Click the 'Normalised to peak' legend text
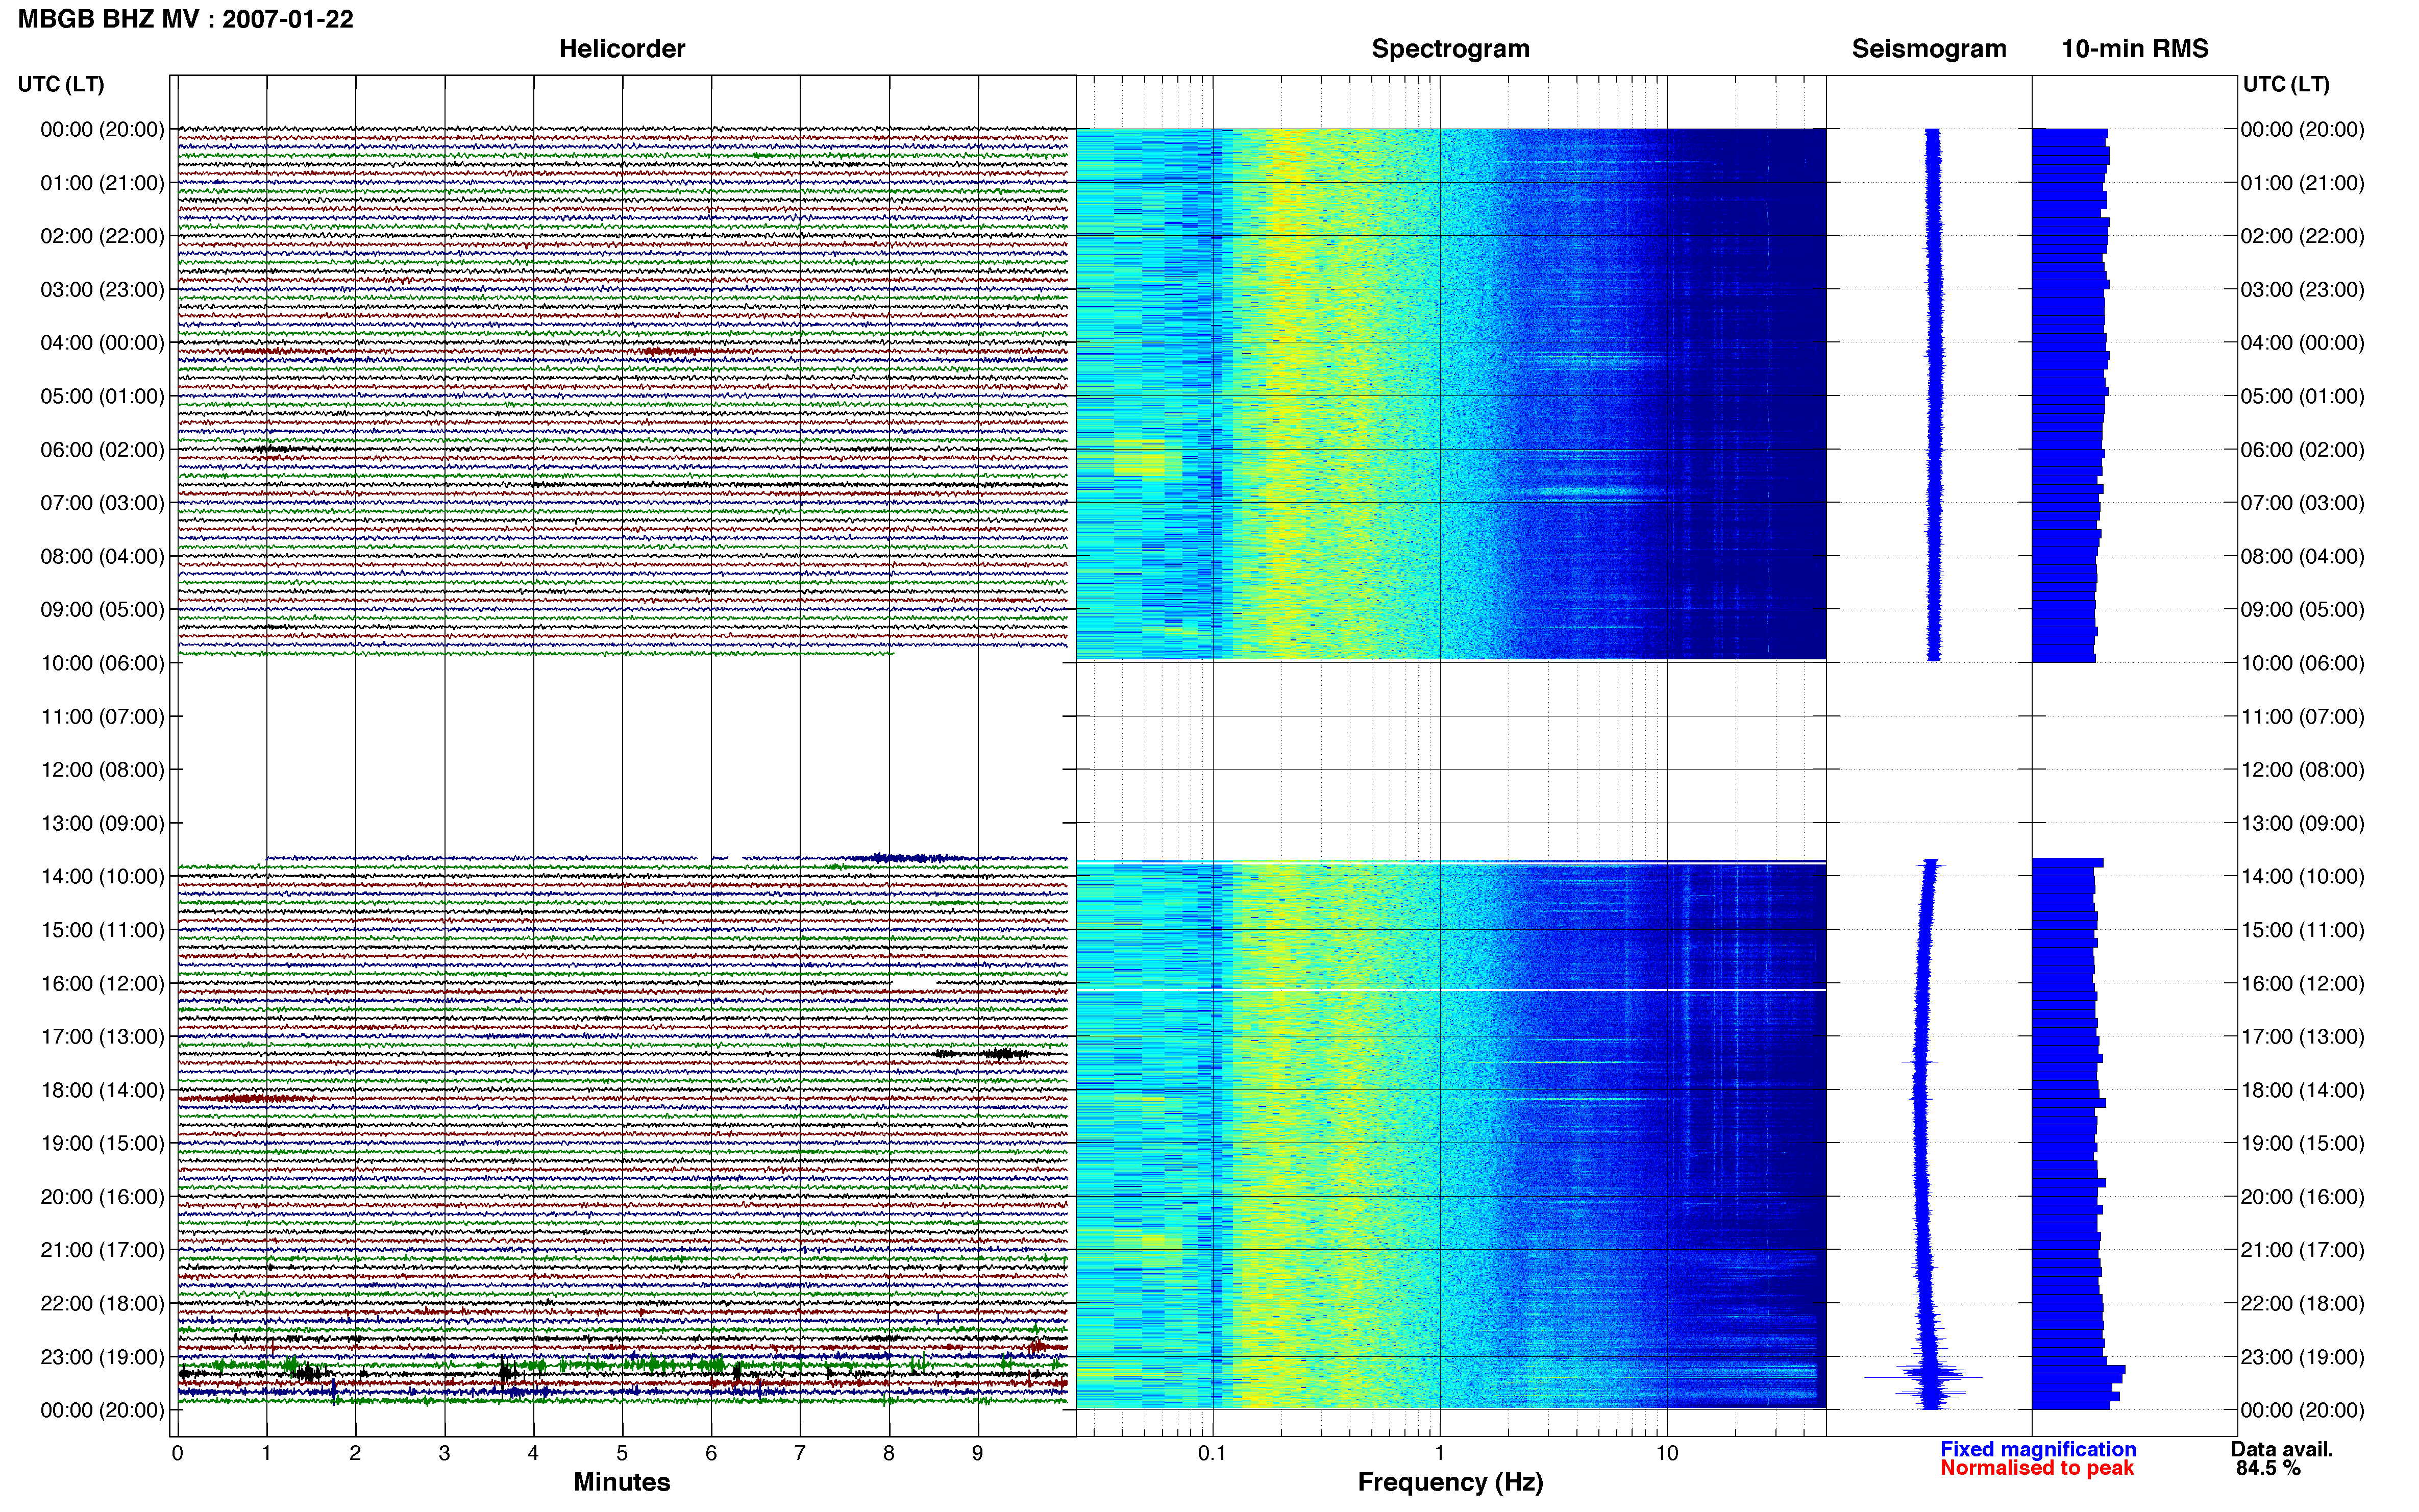The image size is (2419, 1512). tap(2037, 1468)
